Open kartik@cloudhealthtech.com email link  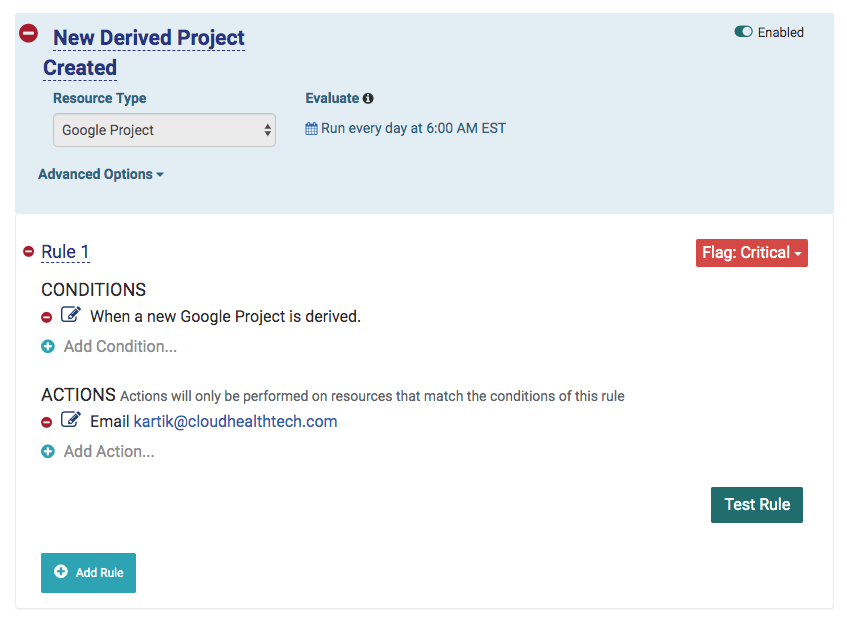tap(235, 422)
